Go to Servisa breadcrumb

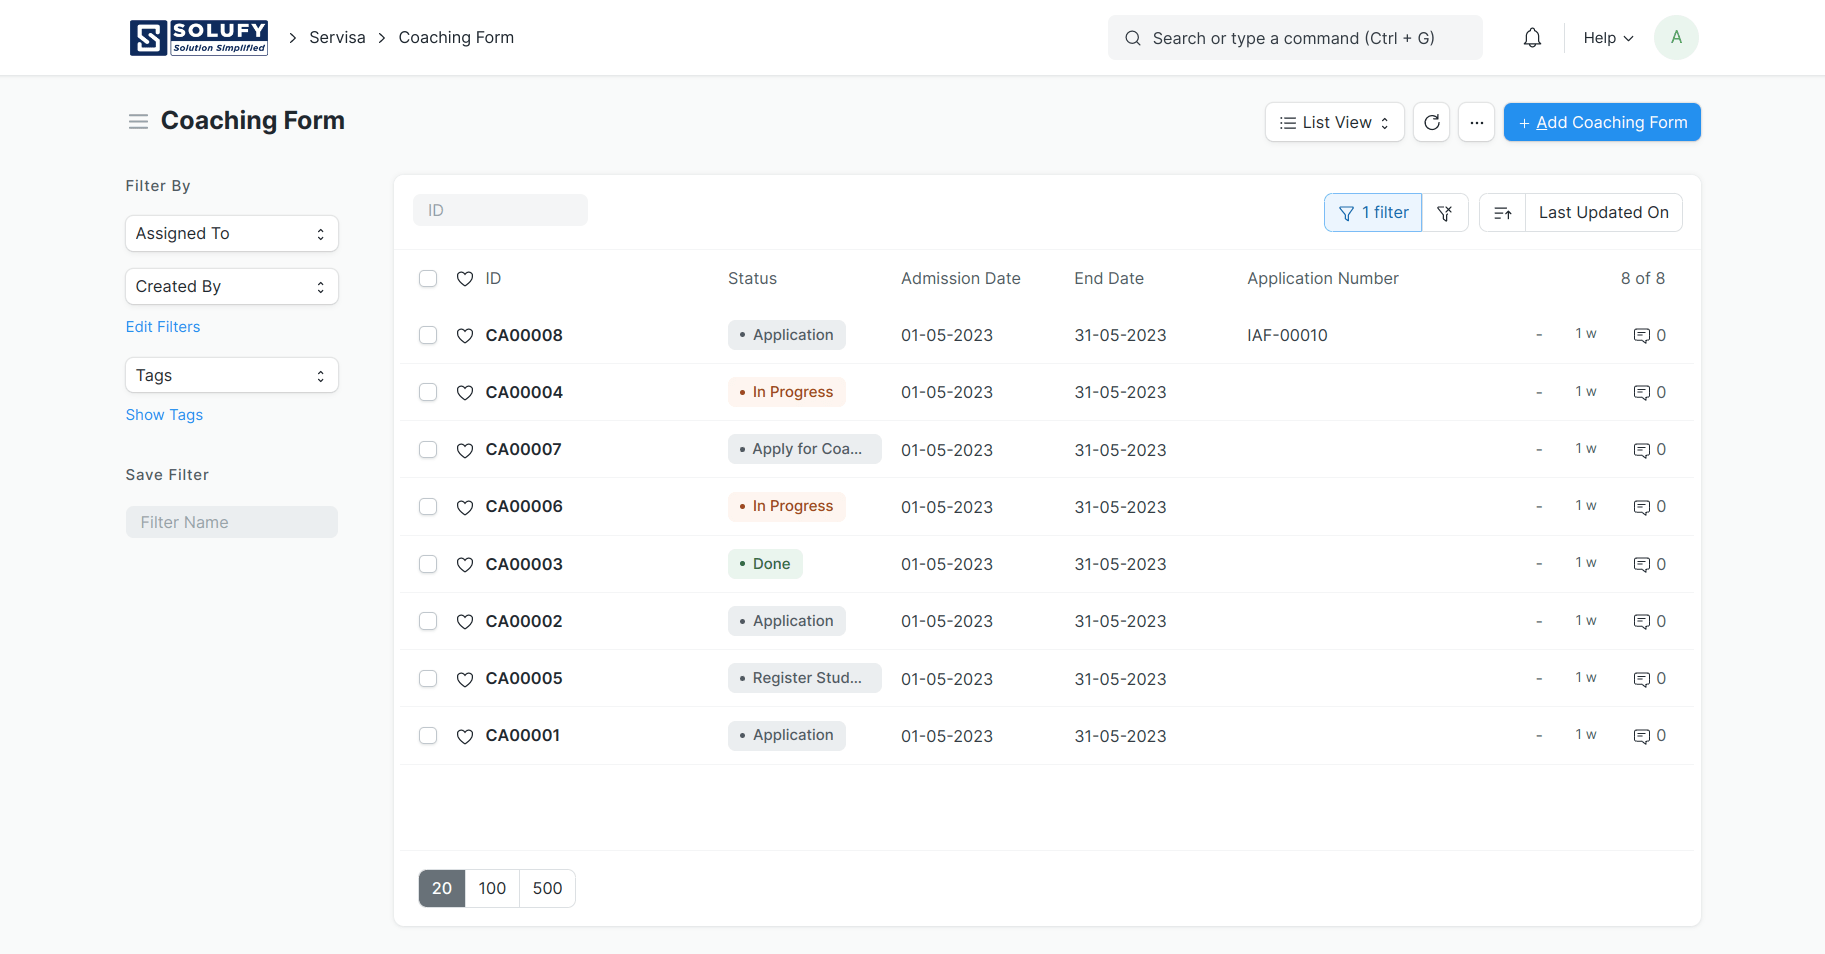[337, 38]
